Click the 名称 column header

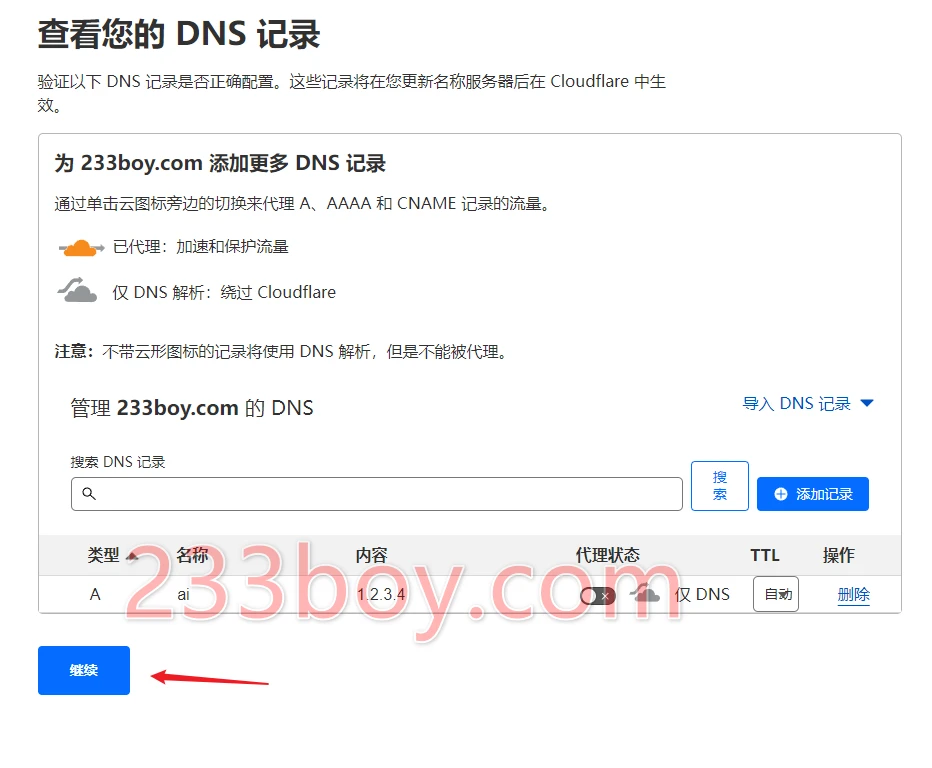pos(192,555)
